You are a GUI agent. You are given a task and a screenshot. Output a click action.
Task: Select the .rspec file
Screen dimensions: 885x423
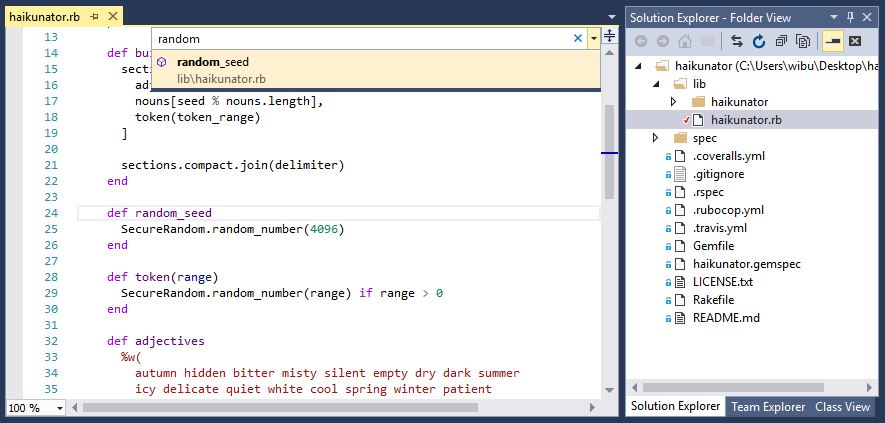pyautogui.click(x=708, y=192)
